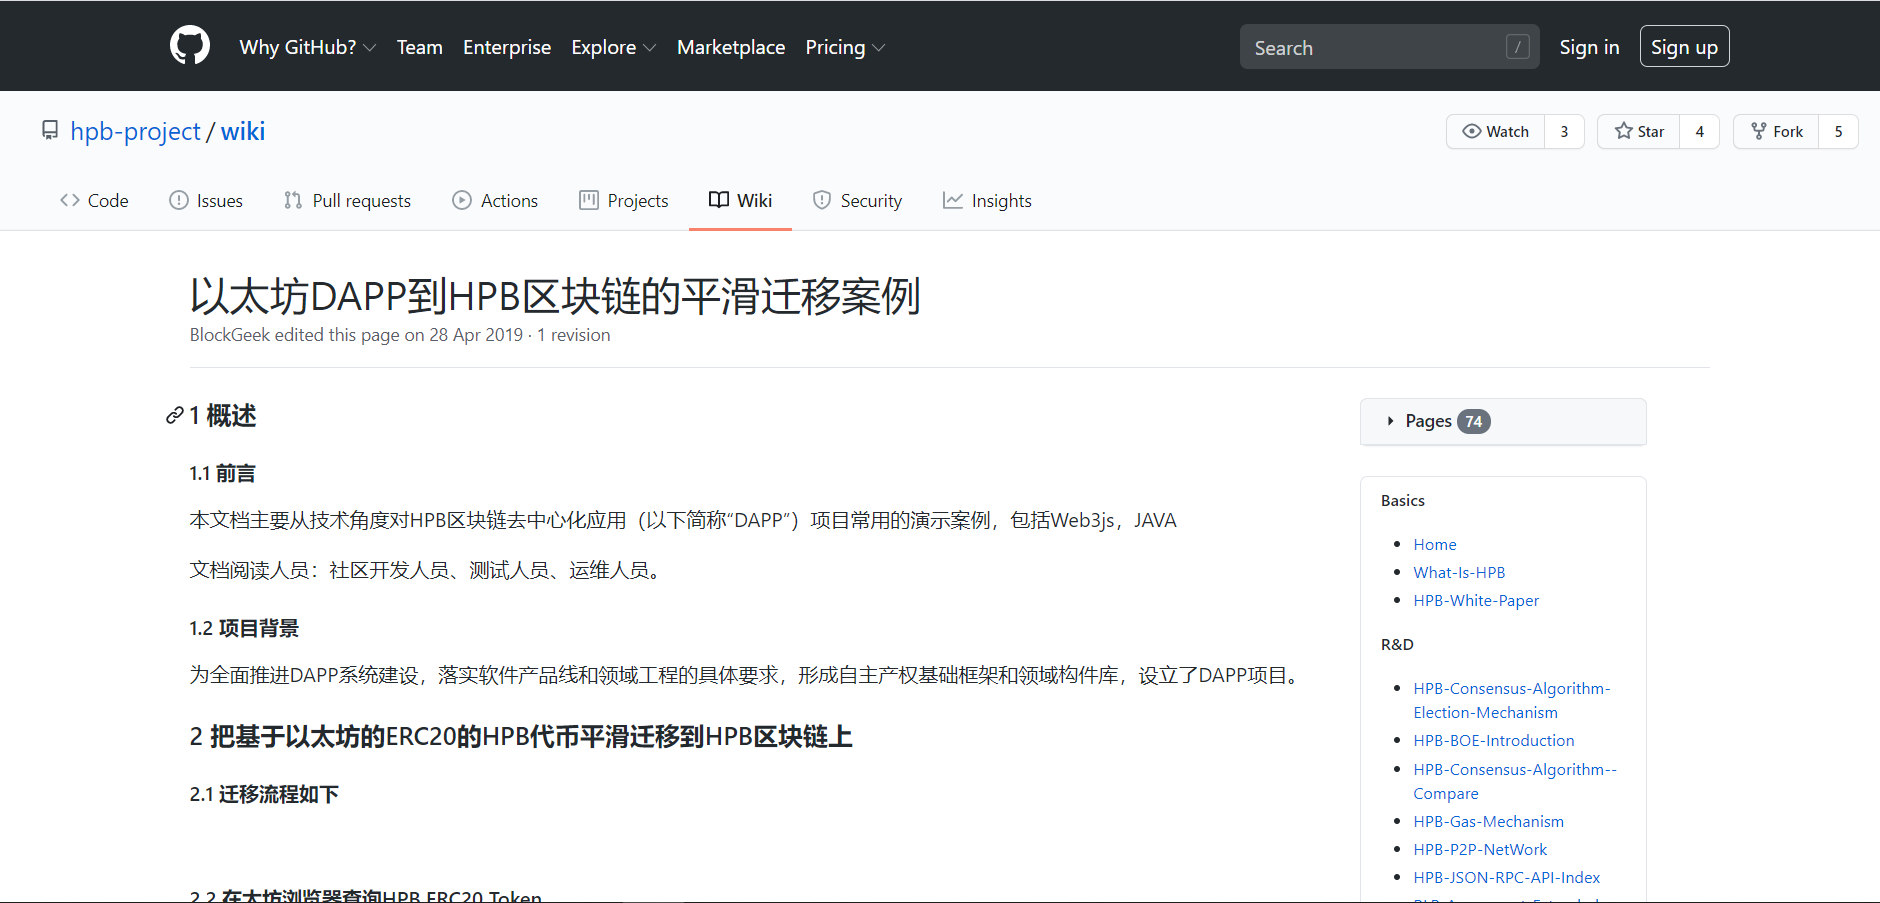Expand the Why GitHub? dropdown
The image size is (1880, 903).
(x=308, y=47)
